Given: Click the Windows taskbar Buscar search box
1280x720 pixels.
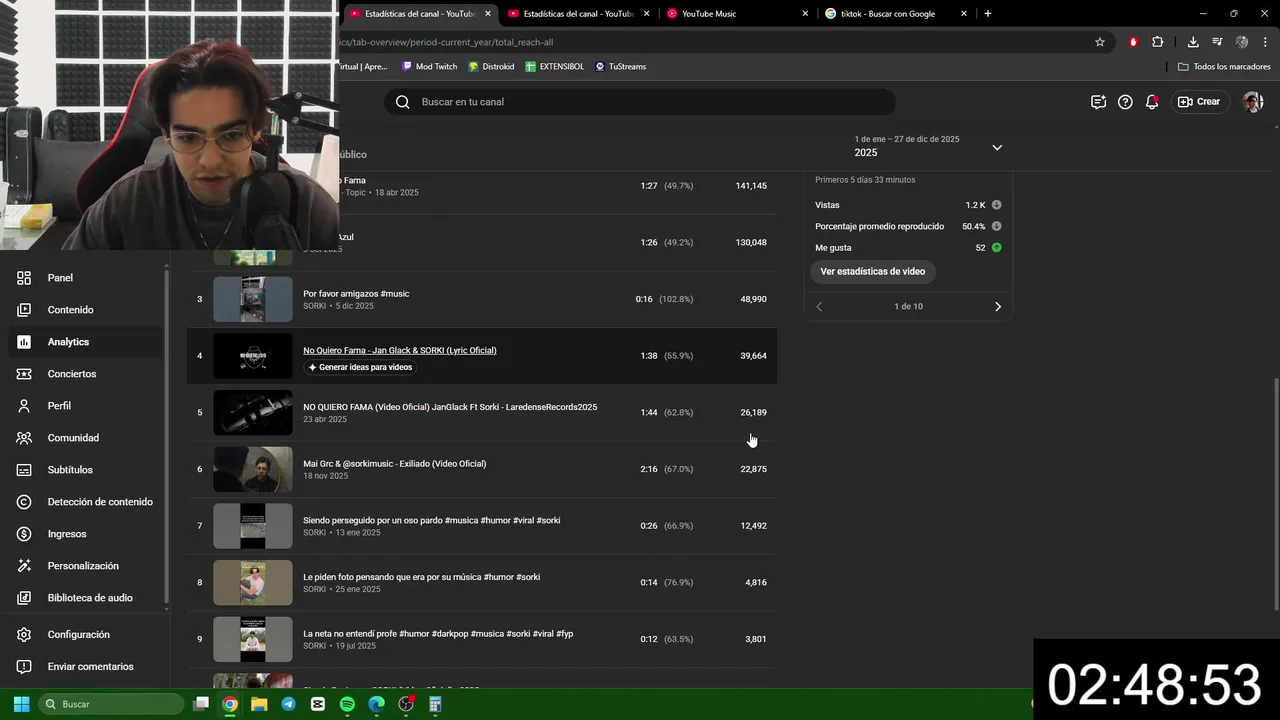Looking at the screenshot, I should (x=112, y=704).
